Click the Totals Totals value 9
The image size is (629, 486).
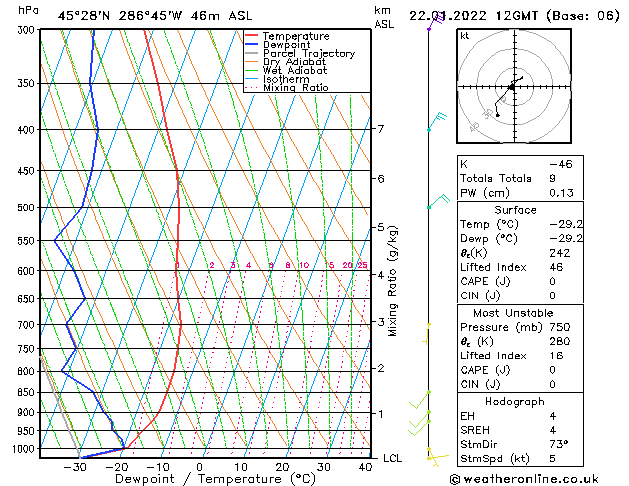coord(553,178)
